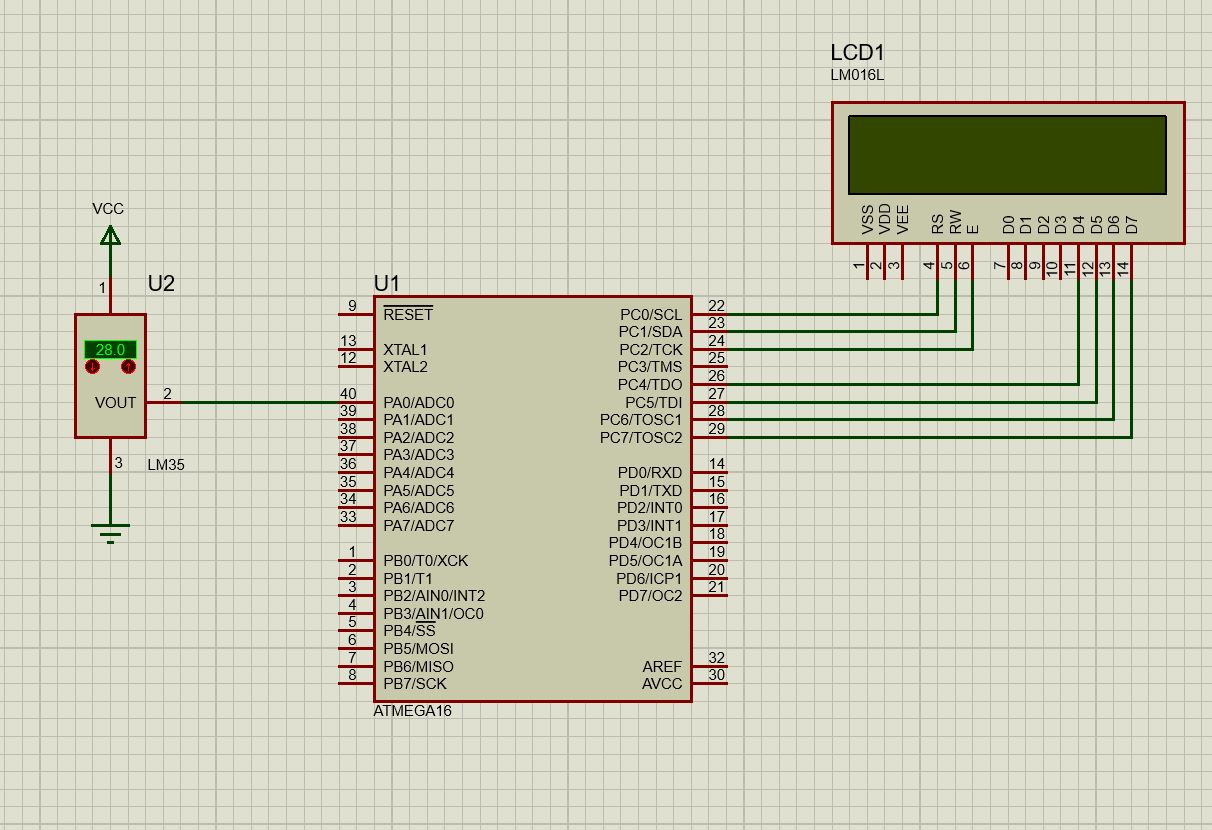Image resolution: width=1212 pixels, height=830 pixels.
Task: Click the VEE pin label on LCD1
Action: coord(903,220)
